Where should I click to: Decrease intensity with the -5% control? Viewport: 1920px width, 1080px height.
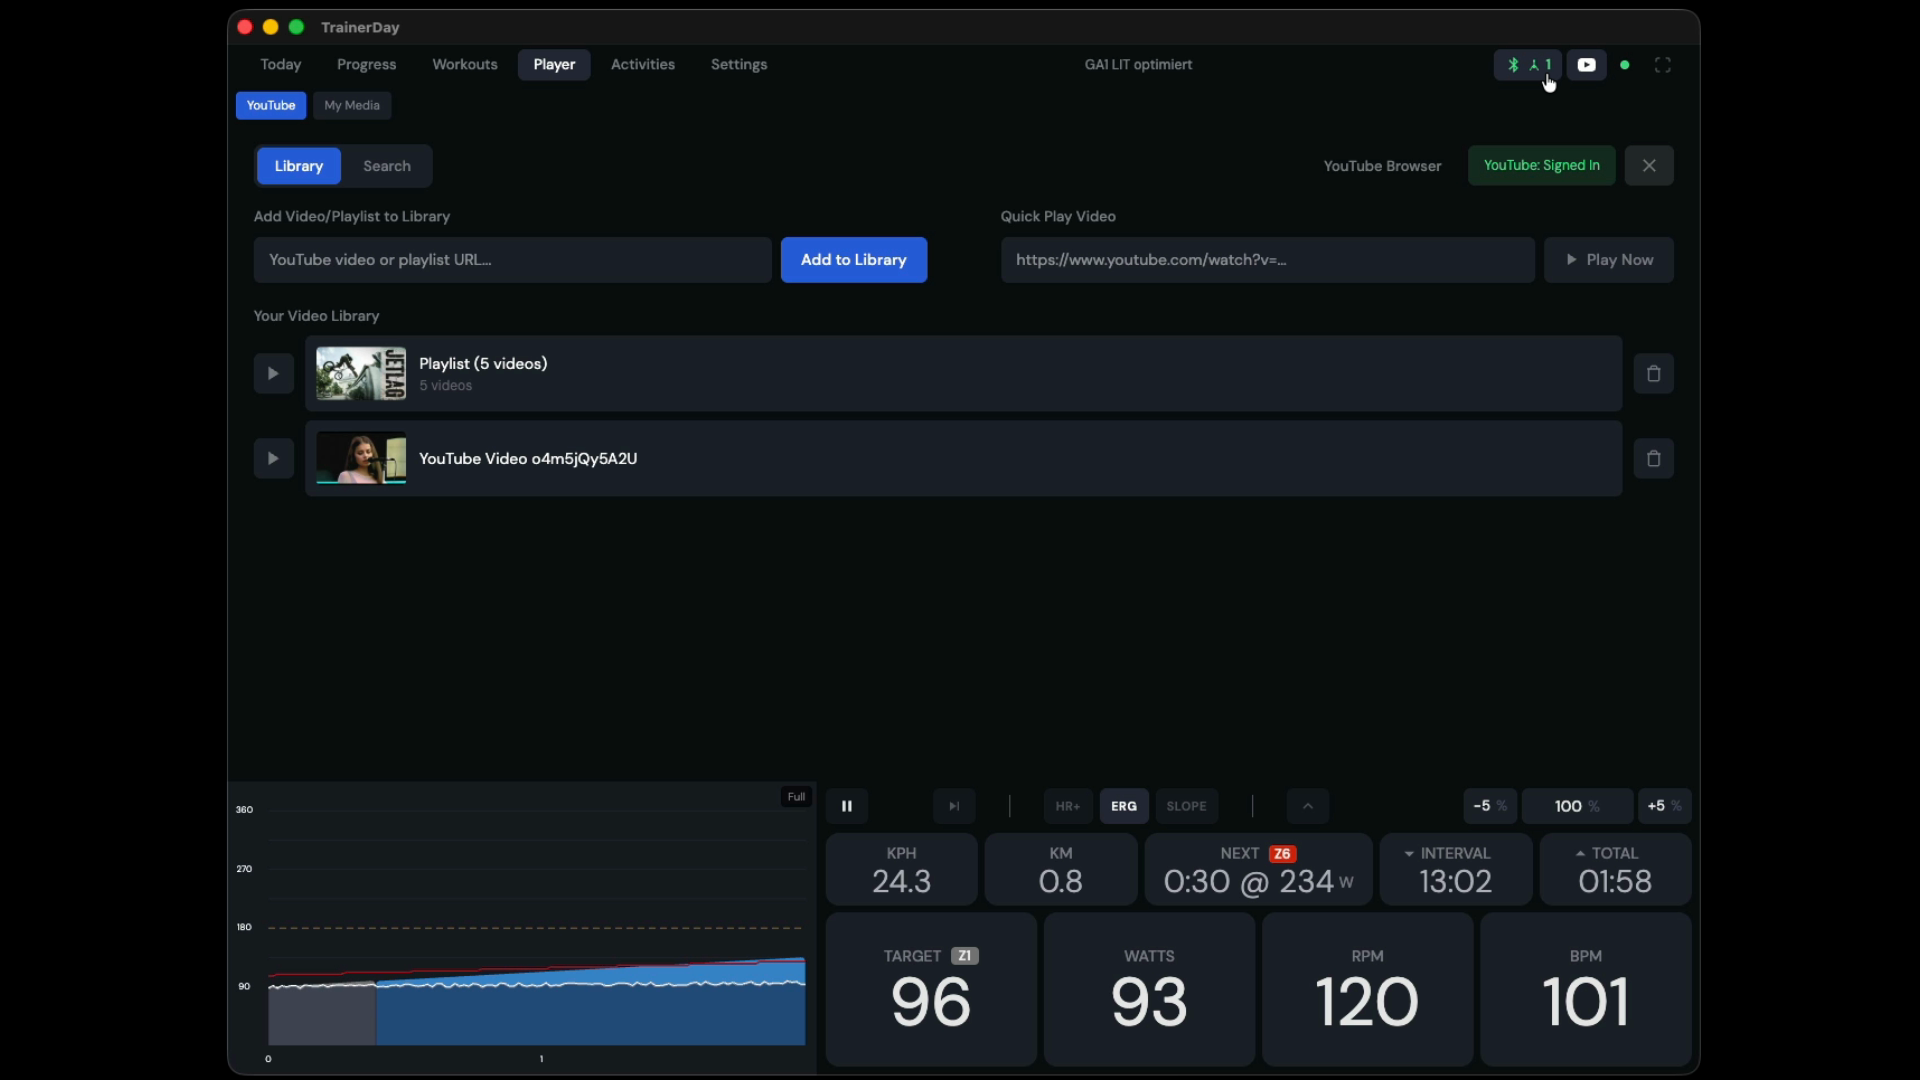tap(1489, 806)
